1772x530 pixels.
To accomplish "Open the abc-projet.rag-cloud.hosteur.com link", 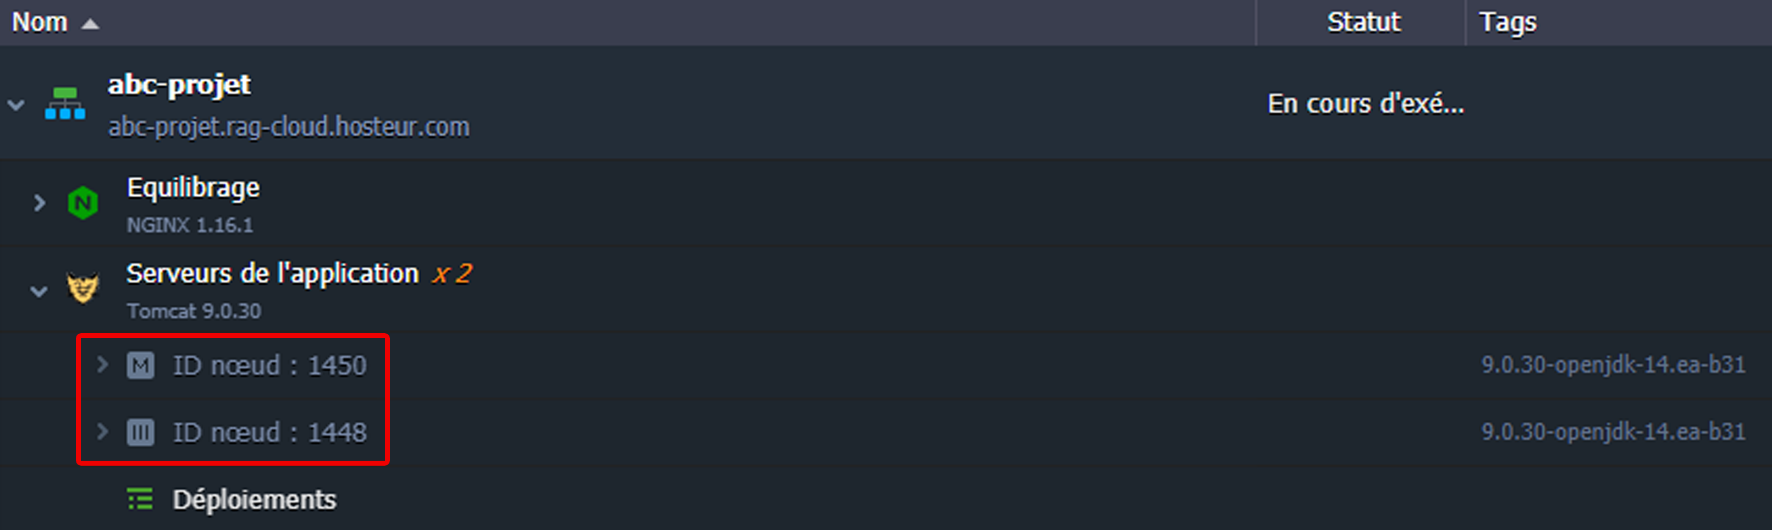I will coord(288,127).
